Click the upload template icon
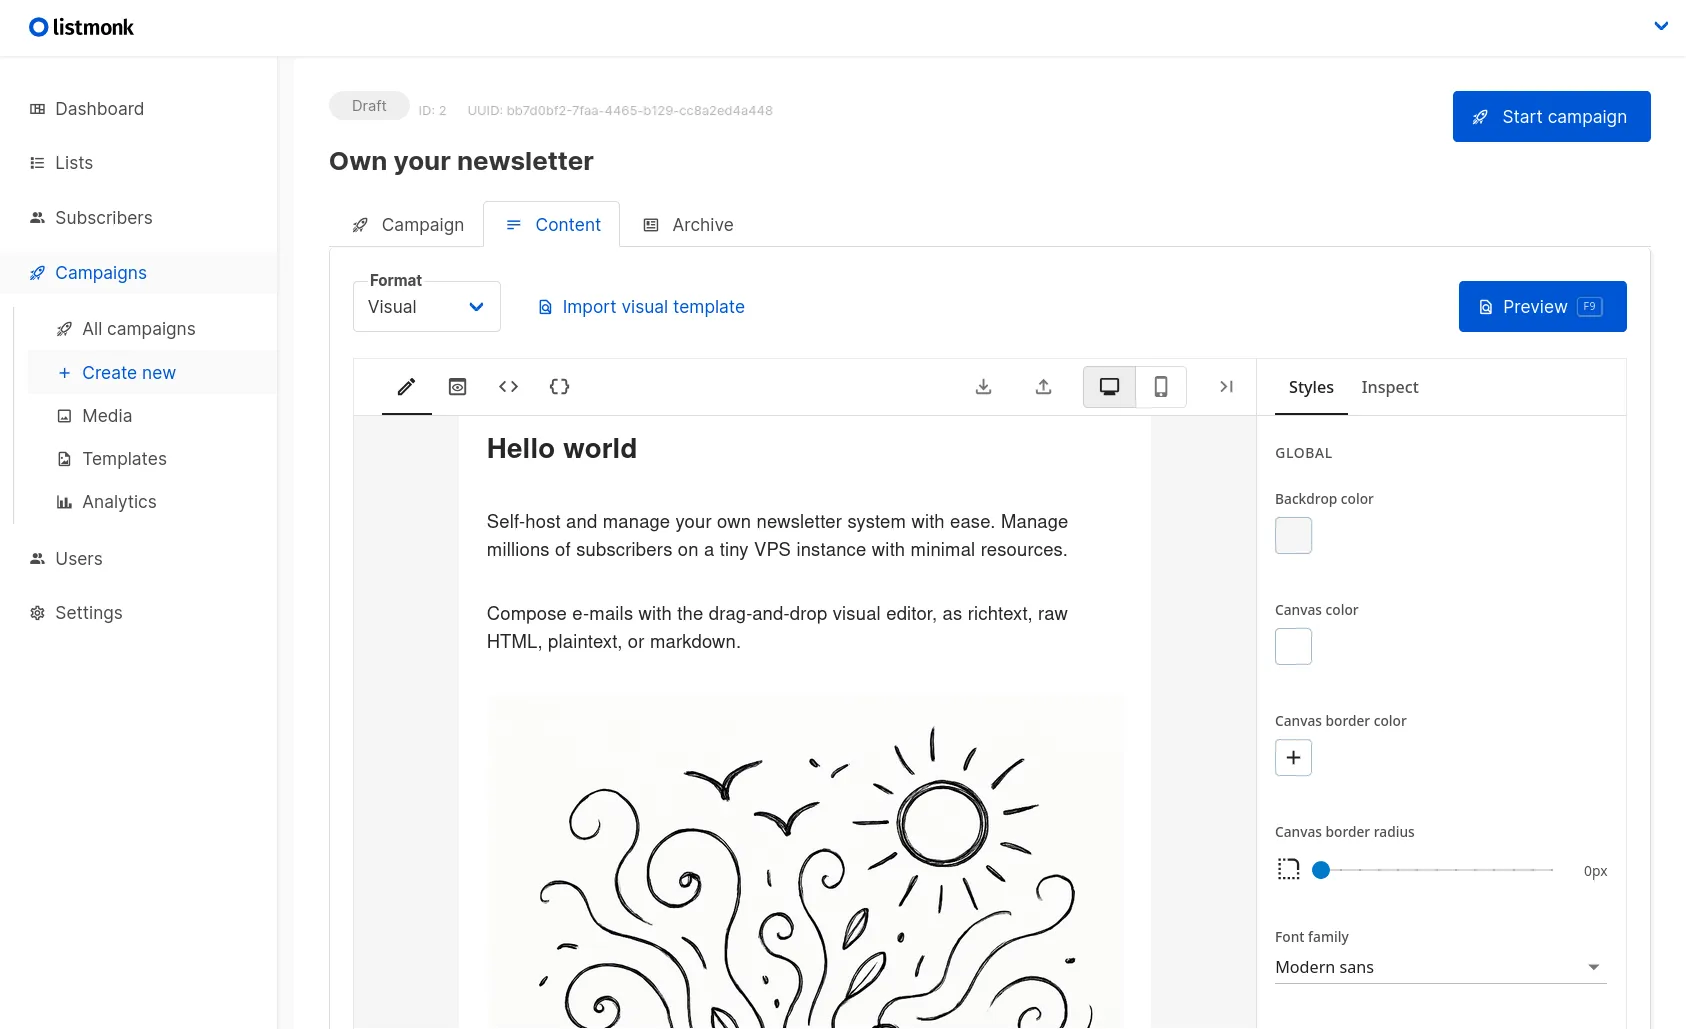 (x=1043, y=386)
